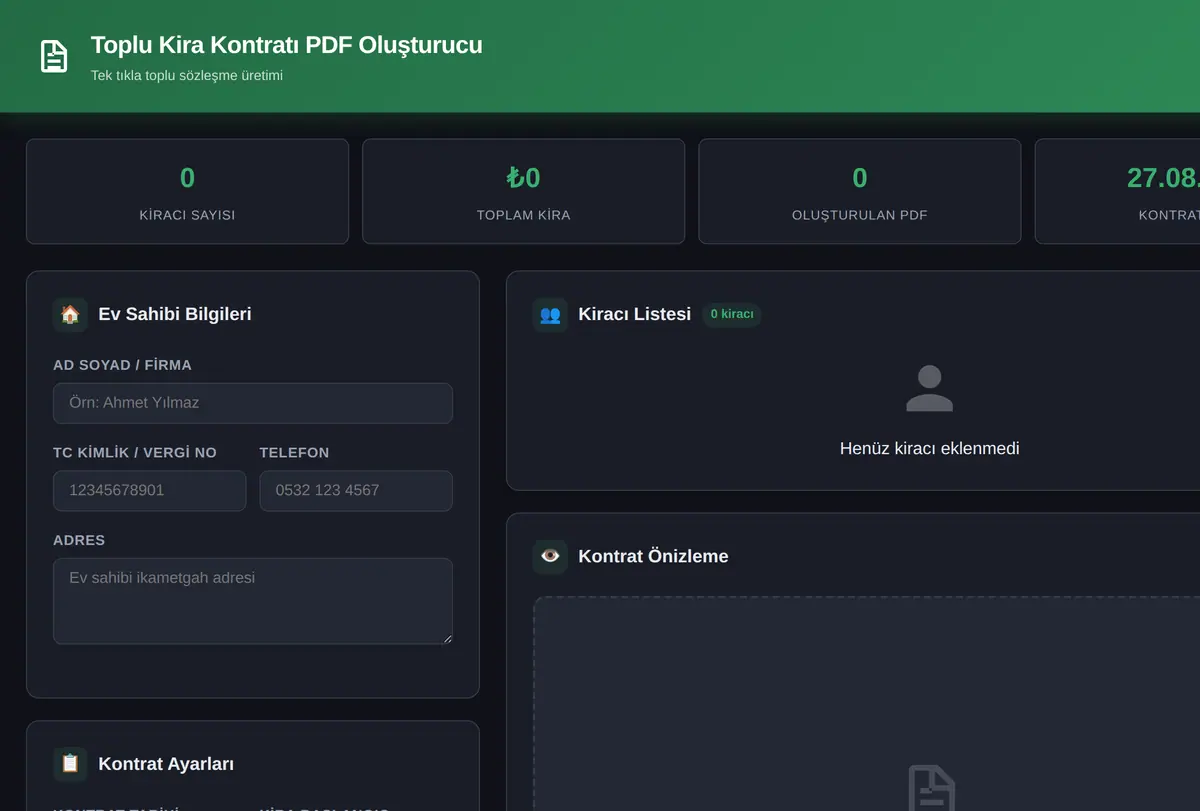Click the people icon beside Kiracı Listesi
Viewport: 1200px width, 811px height.
550,314
